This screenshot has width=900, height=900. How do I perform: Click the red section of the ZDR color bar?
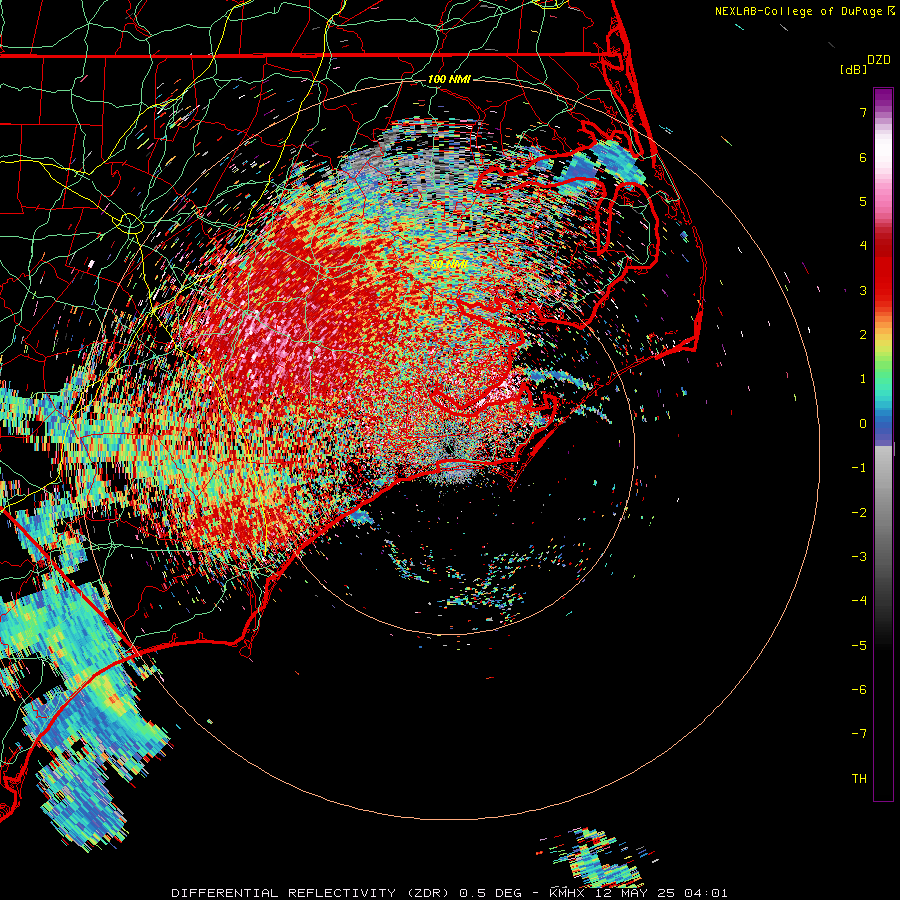pos(883,270)
